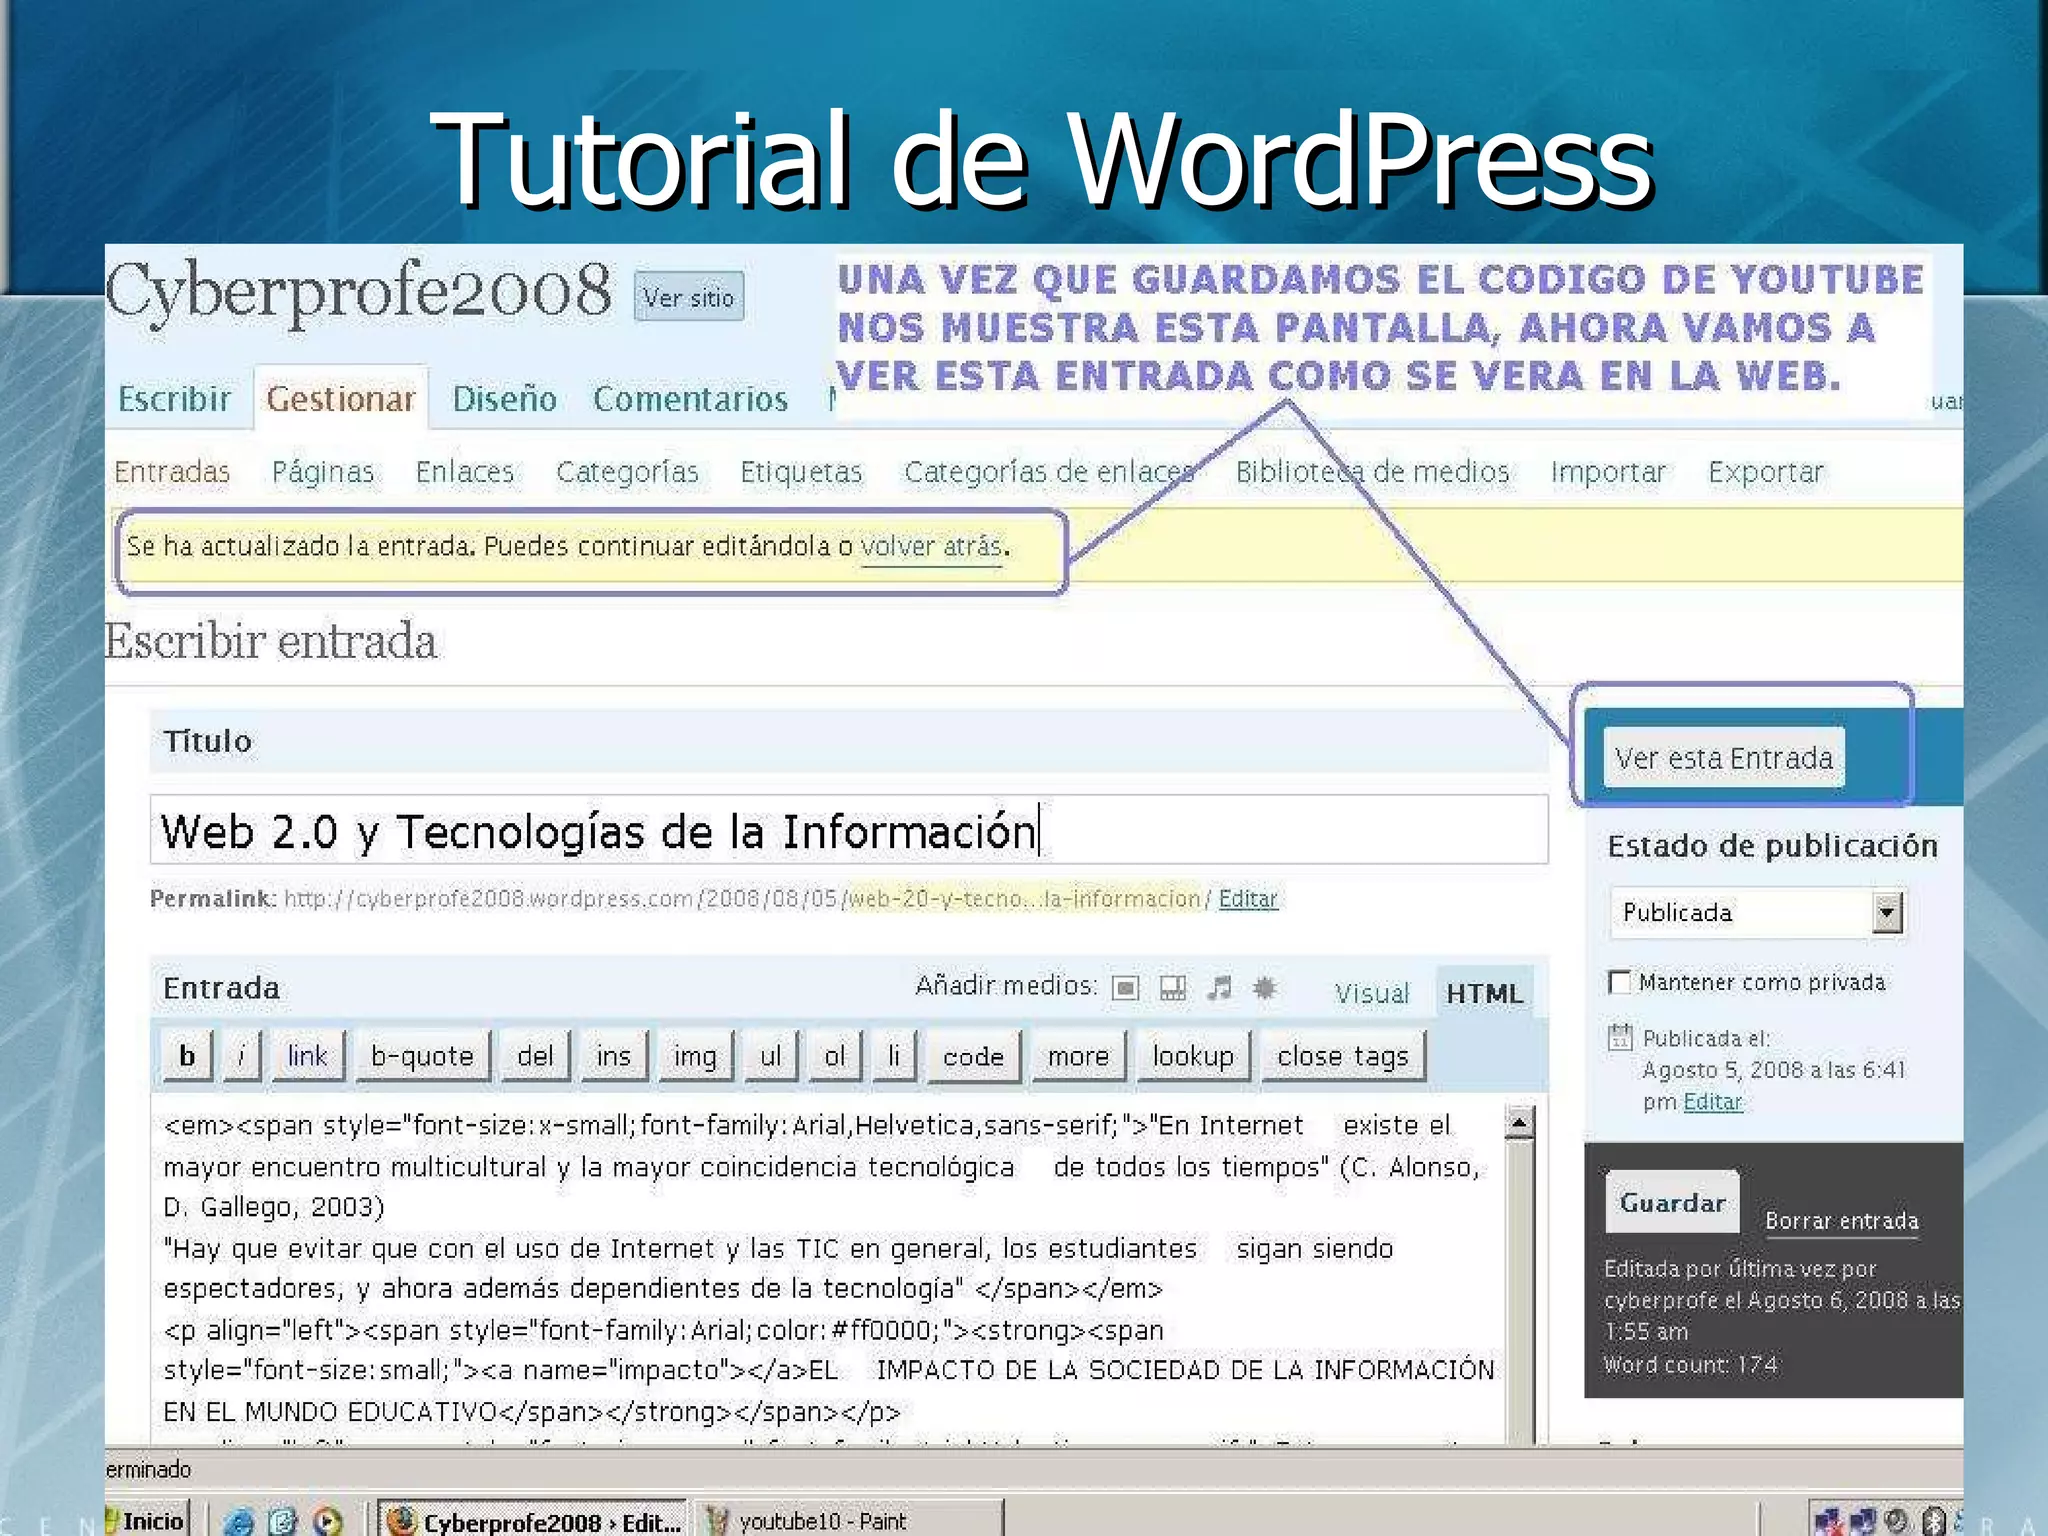Click the Bluetooth icon in the system tray
2048x1536 pixels.
1933,1521
